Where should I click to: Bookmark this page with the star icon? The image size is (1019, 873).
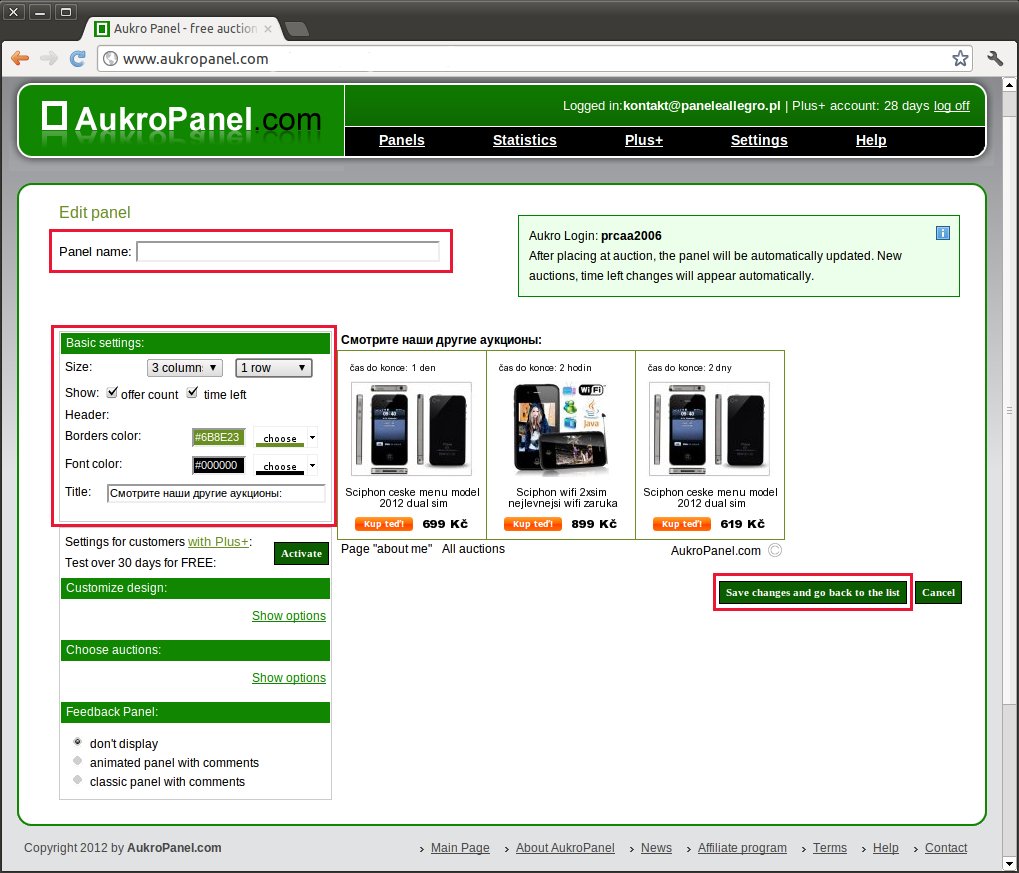[960, 59]
